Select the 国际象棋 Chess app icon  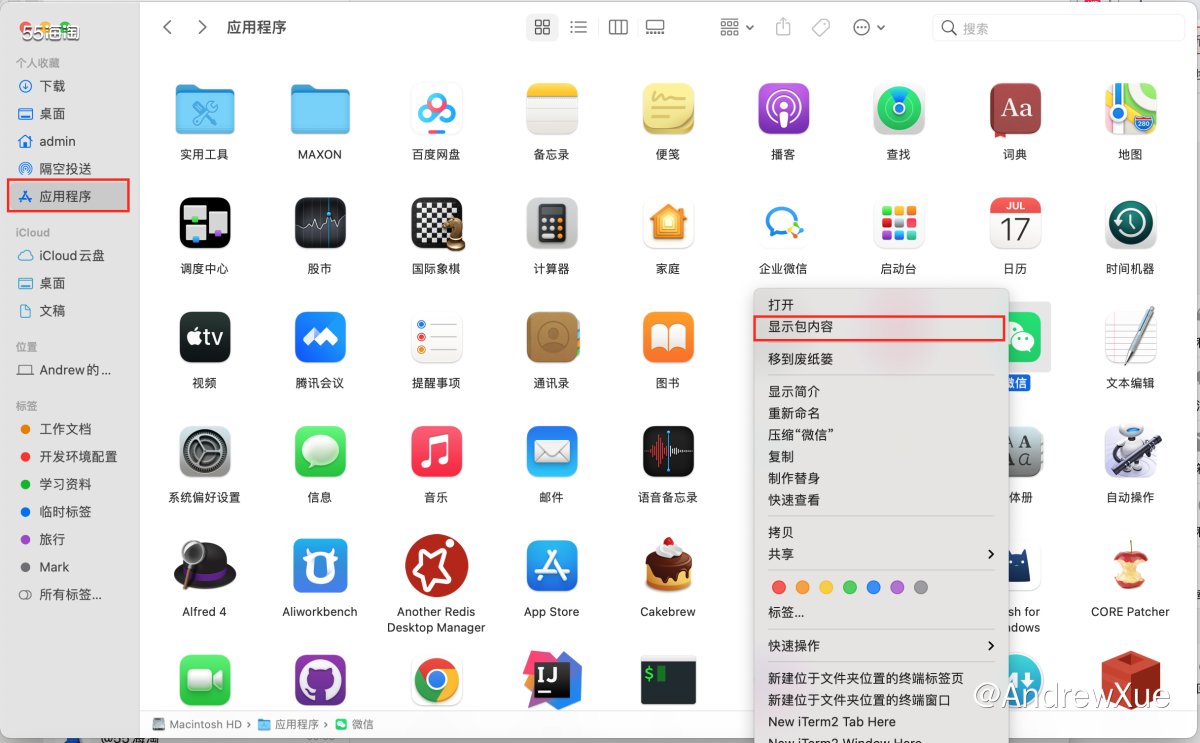pyautogui.click(x=437, y=223)
